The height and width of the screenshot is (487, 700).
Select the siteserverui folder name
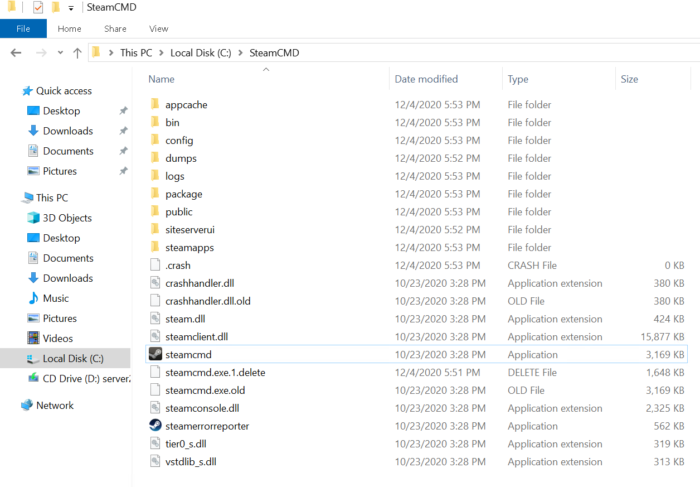click(190, 229)
